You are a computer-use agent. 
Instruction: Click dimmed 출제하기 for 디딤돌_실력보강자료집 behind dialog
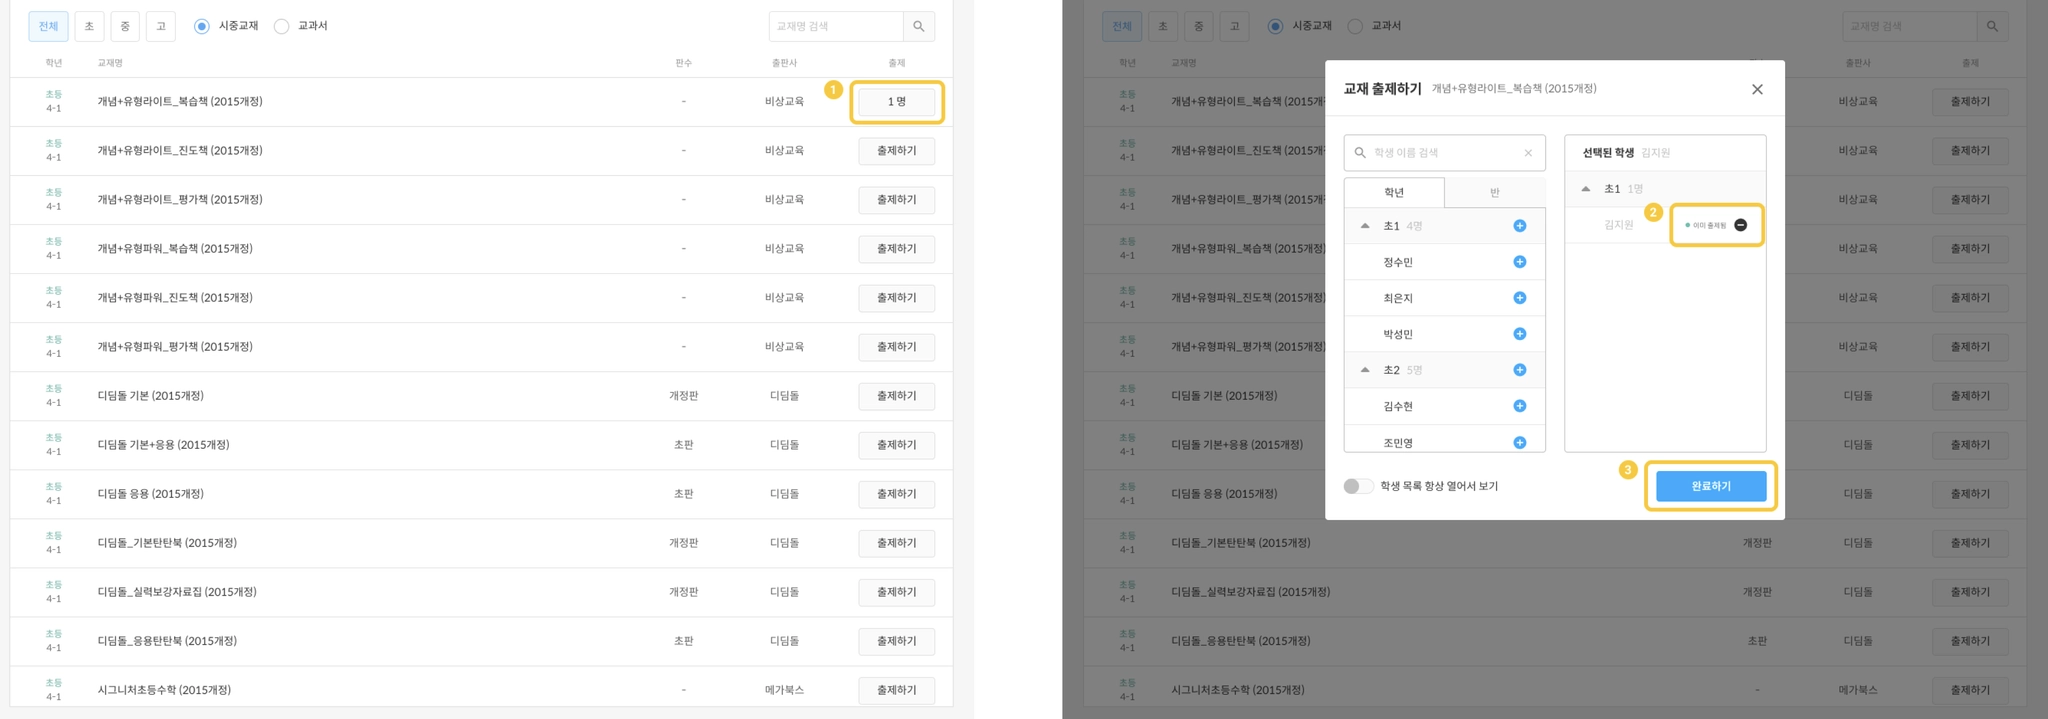[1969, 592]
